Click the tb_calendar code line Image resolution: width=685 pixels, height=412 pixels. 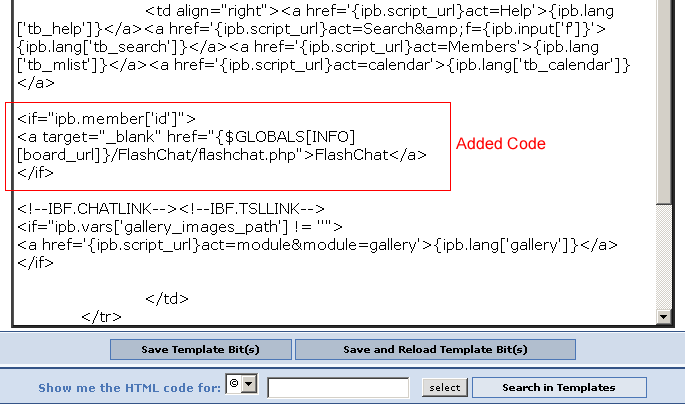pyautogui.click(x=323, y=65)
